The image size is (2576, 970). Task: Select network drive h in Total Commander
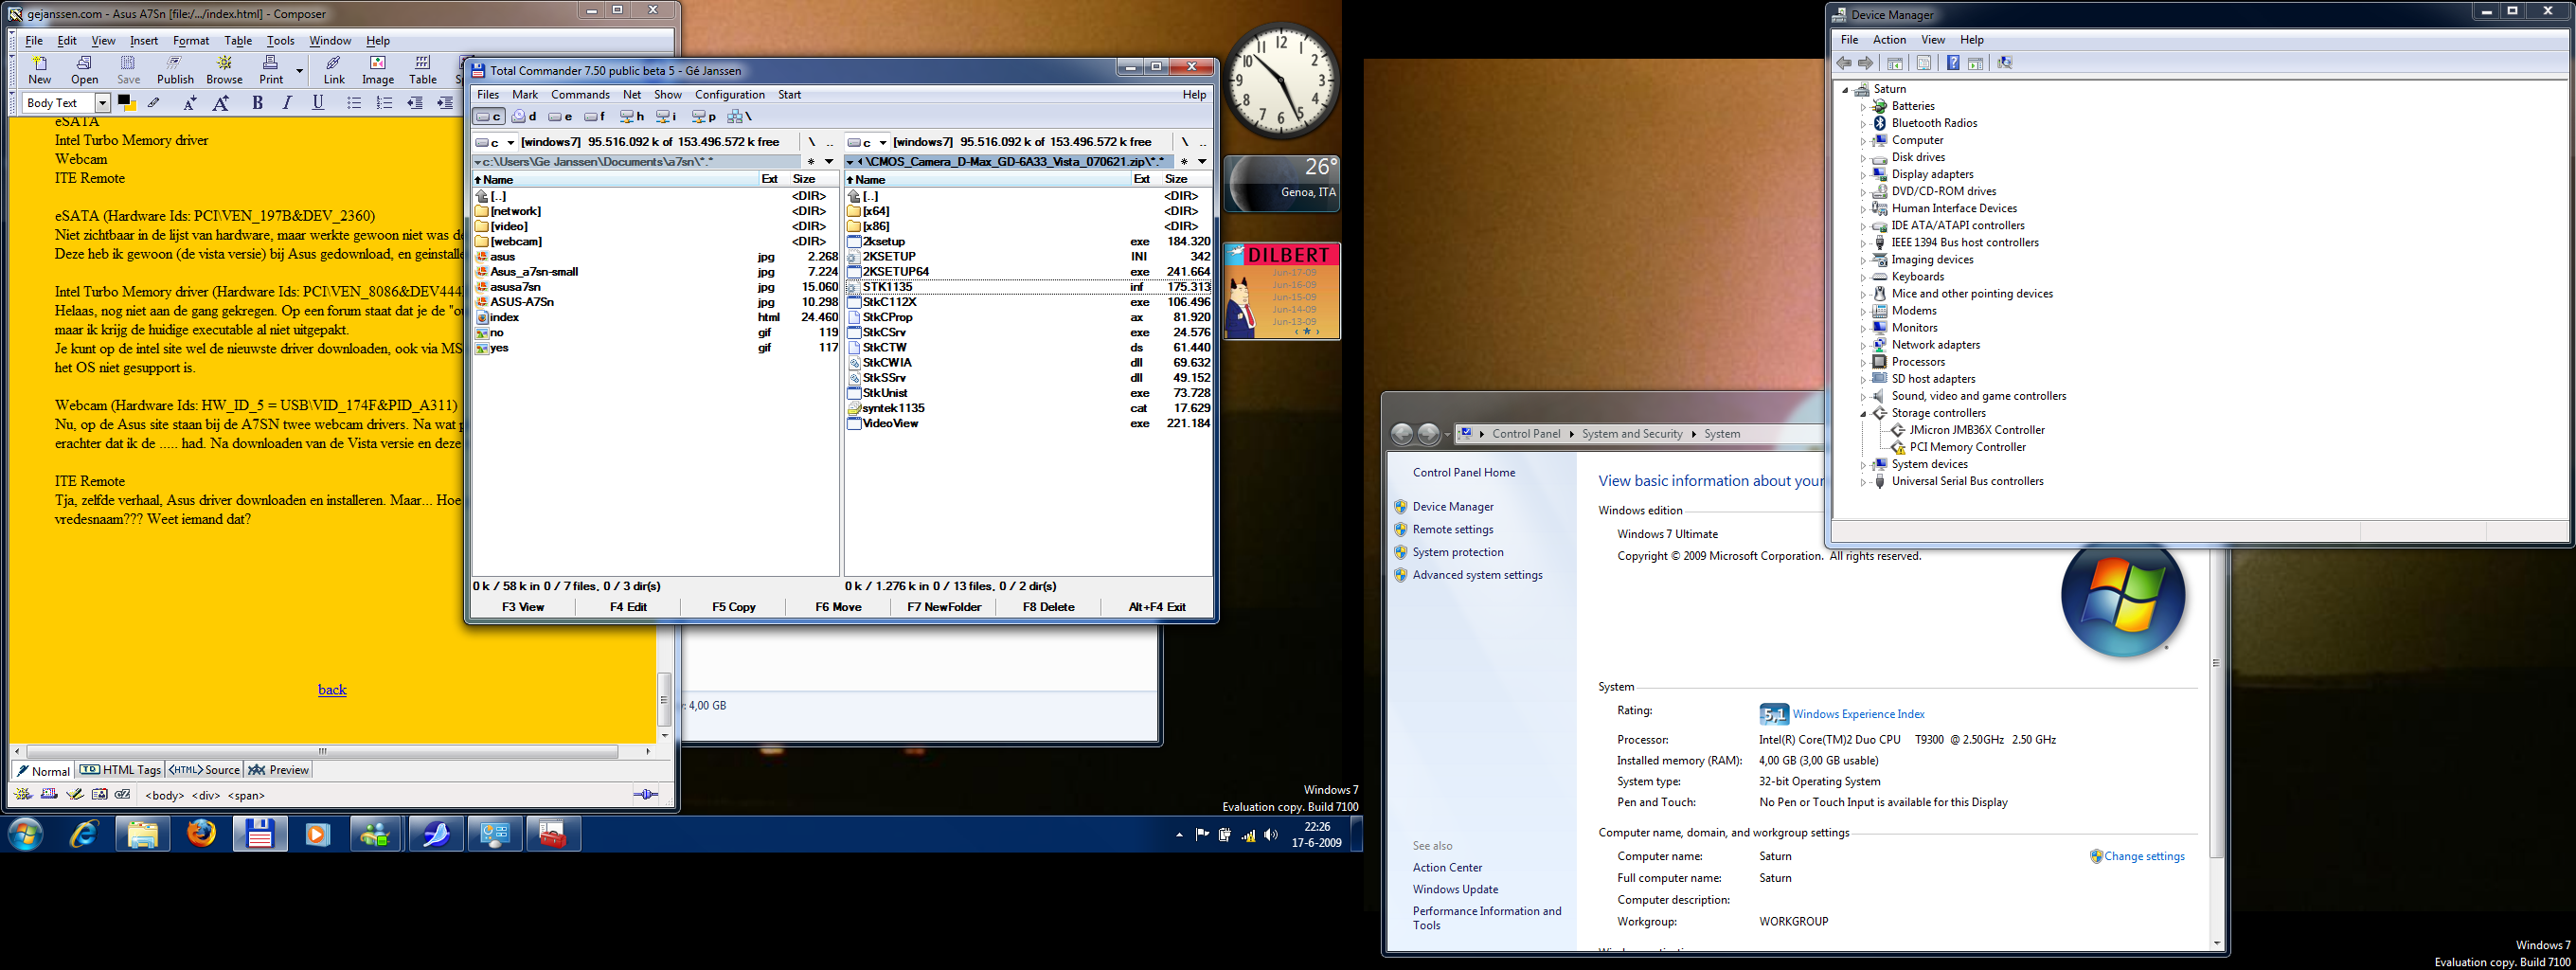pos(632,116)
